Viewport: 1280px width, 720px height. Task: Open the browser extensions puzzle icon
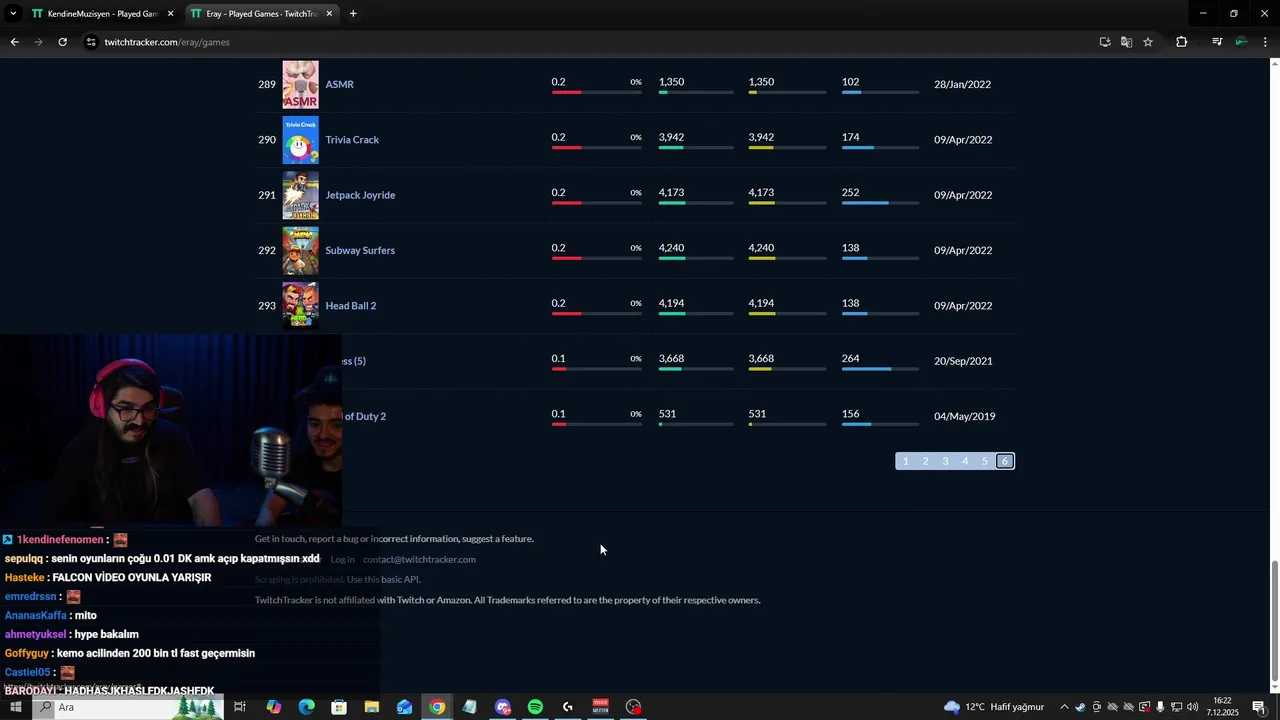pos(1181,42)
